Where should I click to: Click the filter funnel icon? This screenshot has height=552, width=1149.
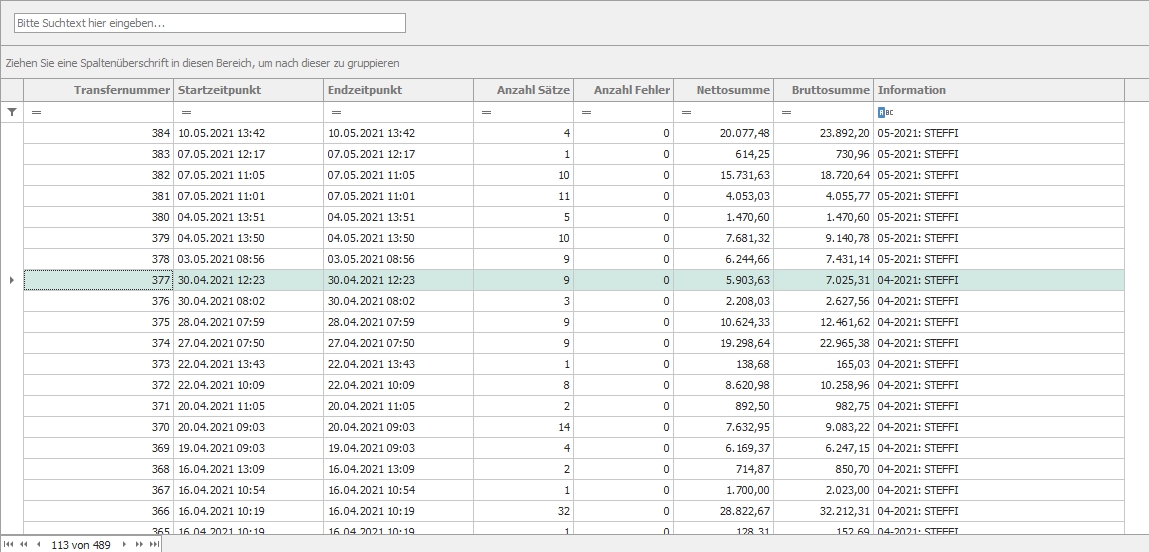pyautogui.click(x=11, y=112)
